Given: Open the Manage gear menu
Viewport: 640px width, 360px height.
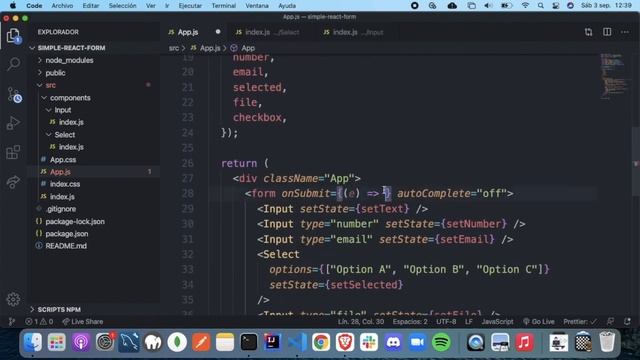Looking at the screenshot, I should coord(13,299).
